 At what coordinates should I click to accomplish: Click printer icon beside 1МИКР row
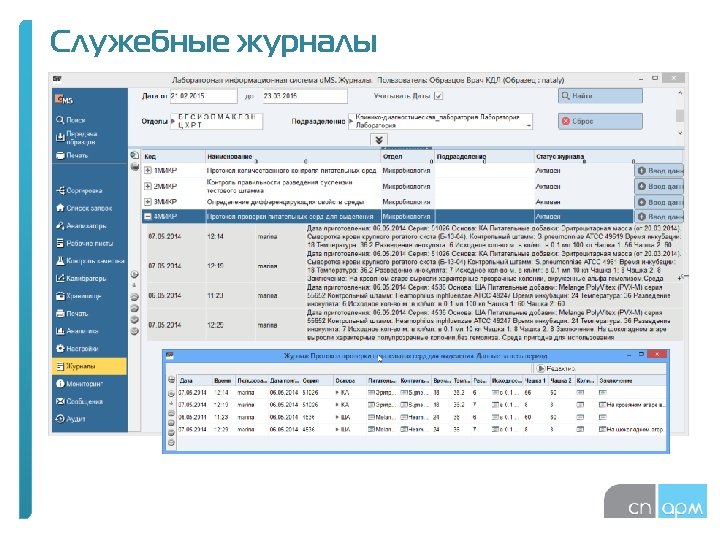pos(135,166)
